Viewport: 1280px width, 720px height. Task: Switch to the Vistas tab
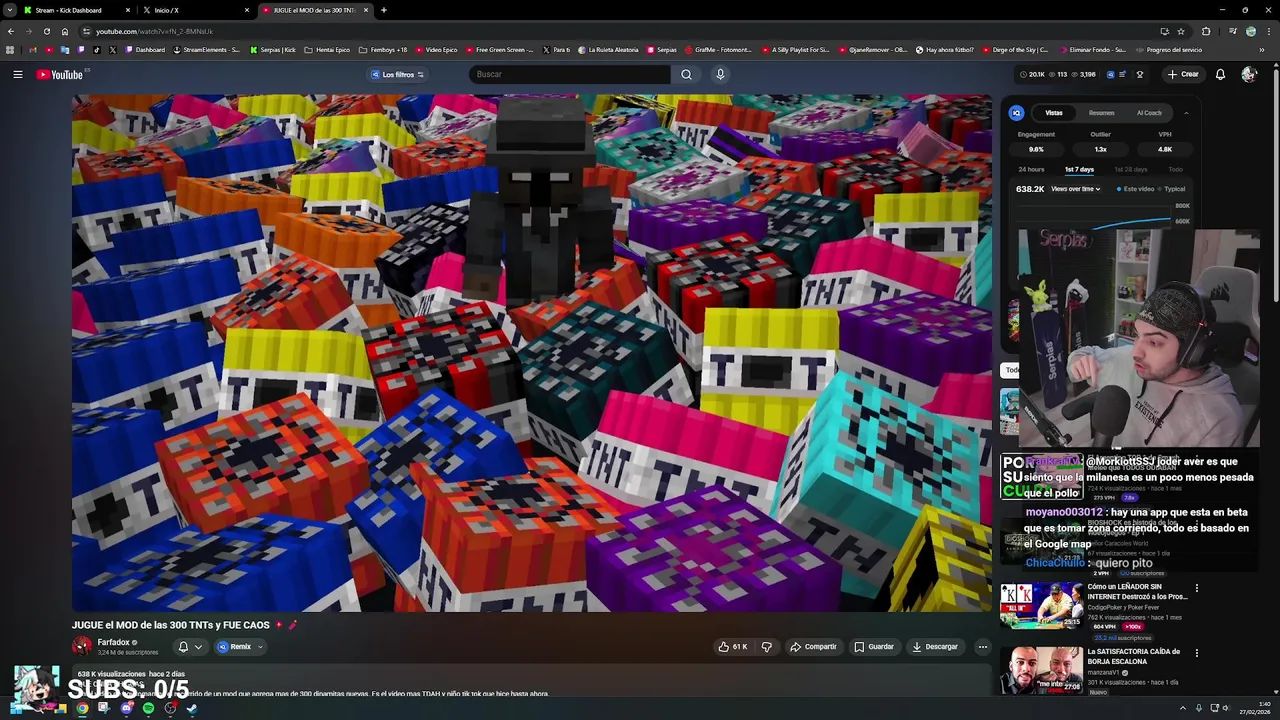[x=1054, y=113]
